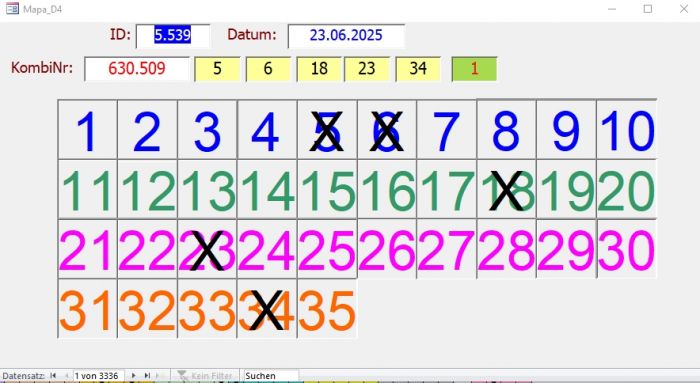Click the Suchen search box
This screenshot has height=383, width=700.
point(271,376)
